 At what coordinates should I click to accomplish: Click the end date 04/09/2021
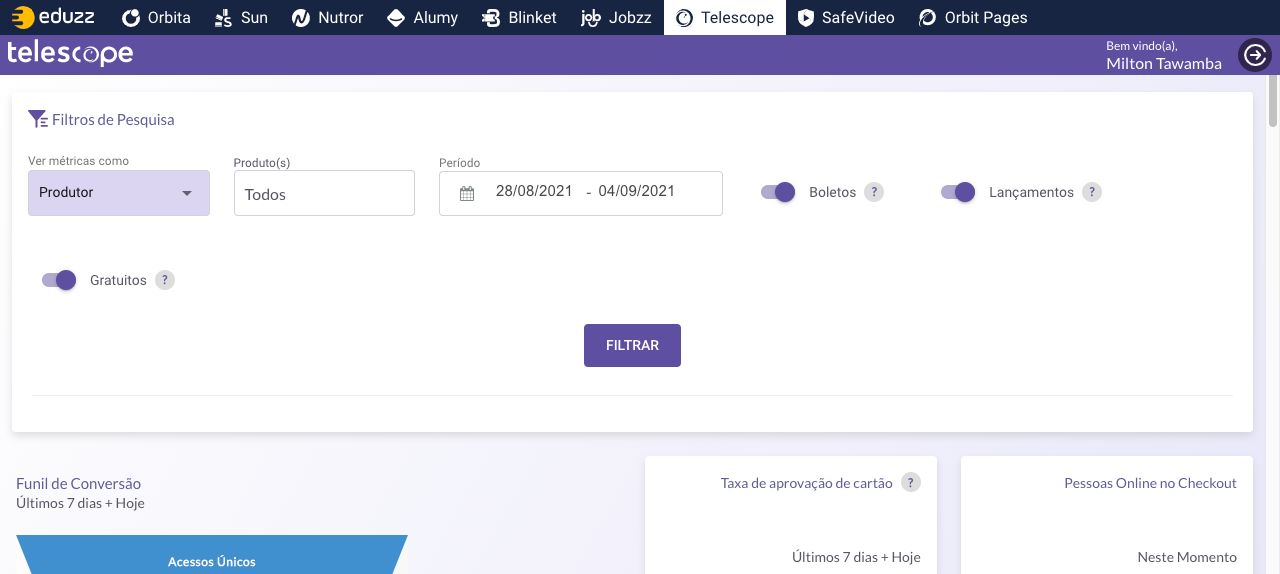pyautogui.click(x=637, y=191)
